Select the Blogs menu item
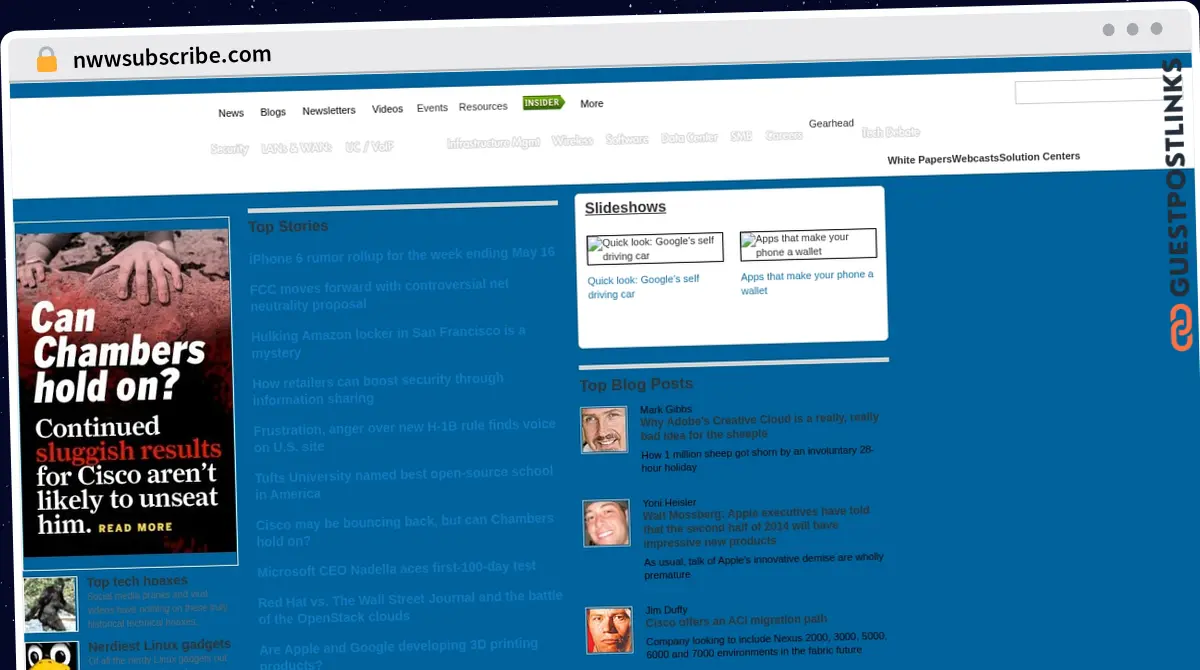The width and height of the screenshot is (1200, 670). point(273,112)
